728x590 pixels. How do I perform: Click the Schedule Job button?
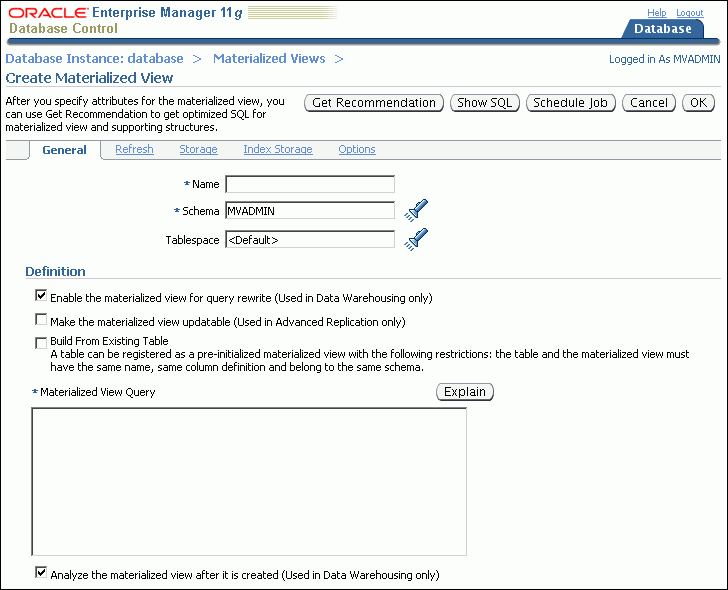(570, 103)
